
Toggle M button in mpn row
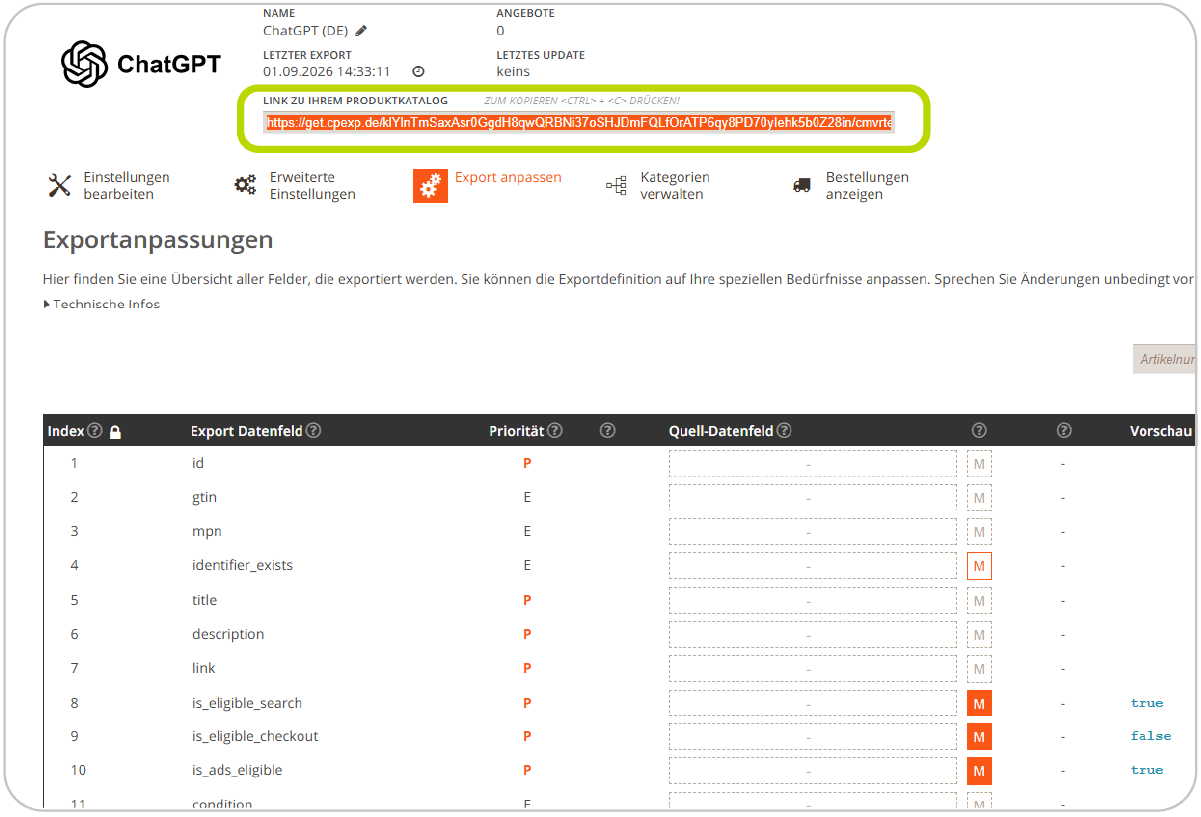[x=979, y=532]
